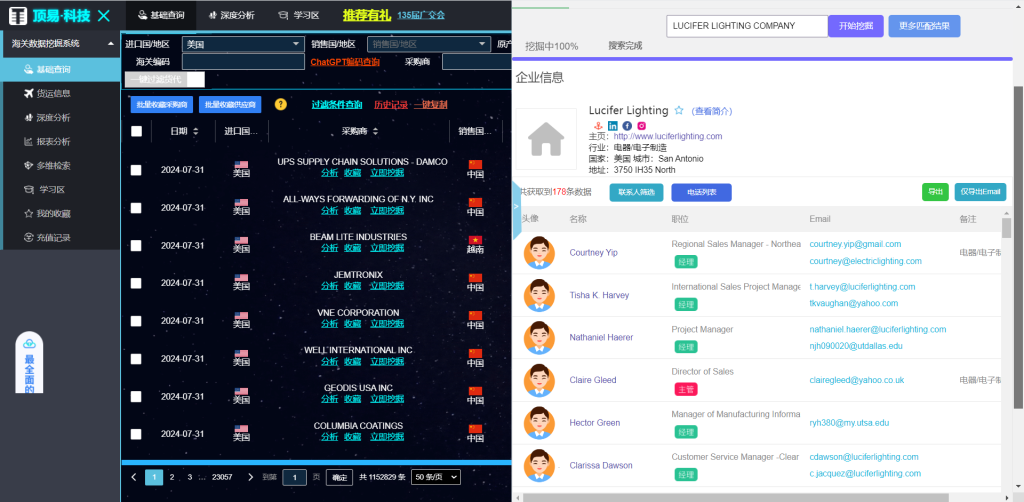Collapse the 海关数据挖掘系统 sidebar section
The image size is (1024, 502).
[x=111, y=44]
